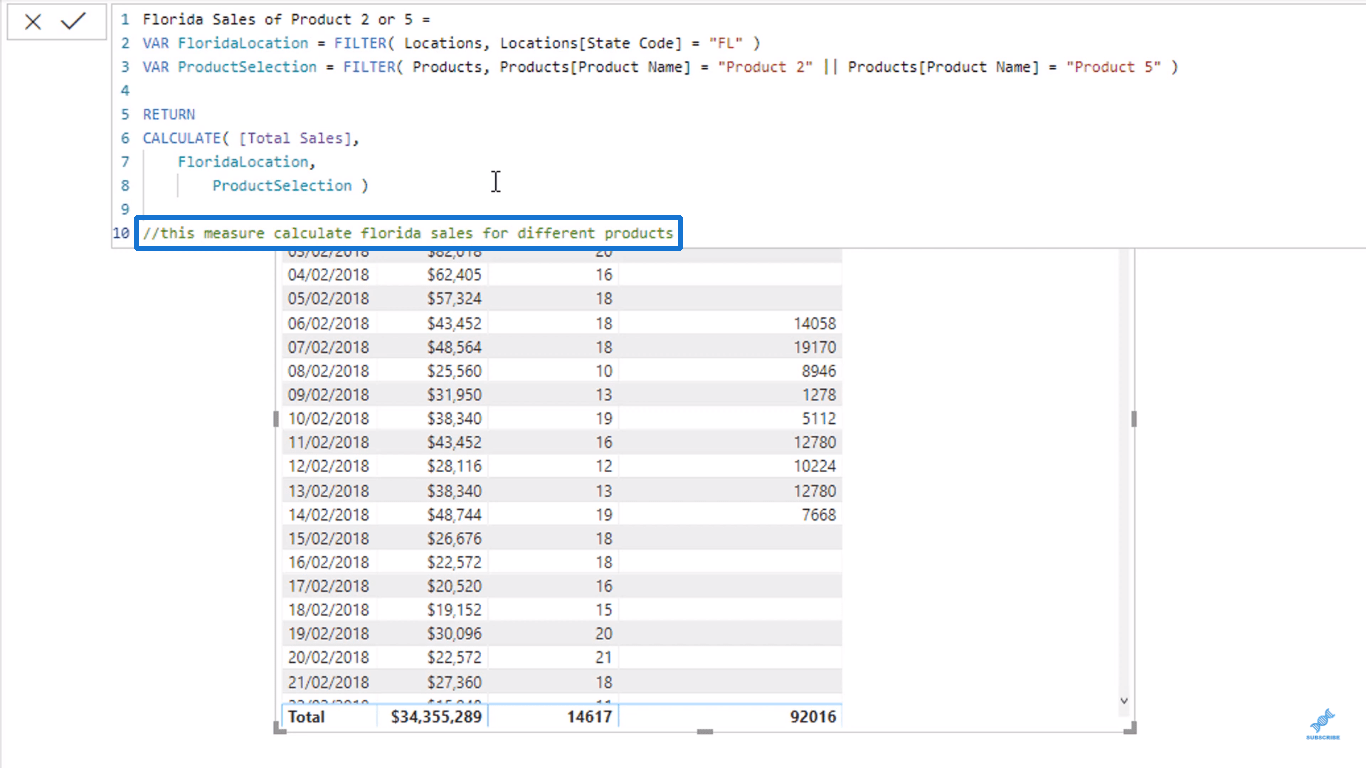The height and width of the screenshot is (768, 1366).
Task: Commit the formula with the checkmark icon
Action: [x=73, y=22]
